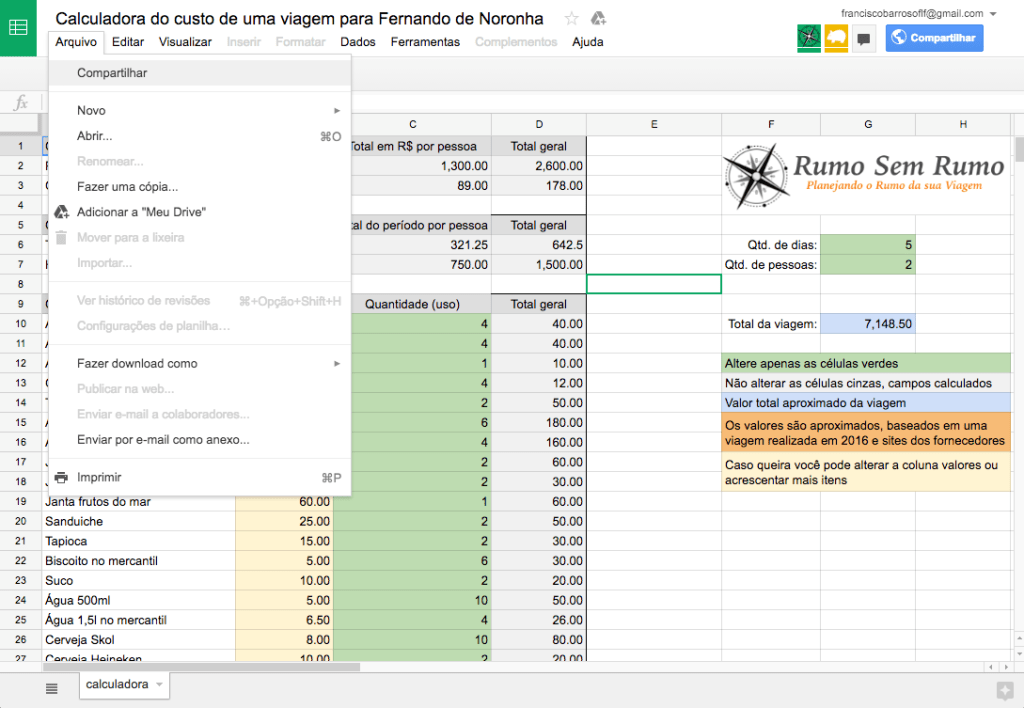
Task: Select Imprimir in the Arquivo menu
Action: (99, 477)
